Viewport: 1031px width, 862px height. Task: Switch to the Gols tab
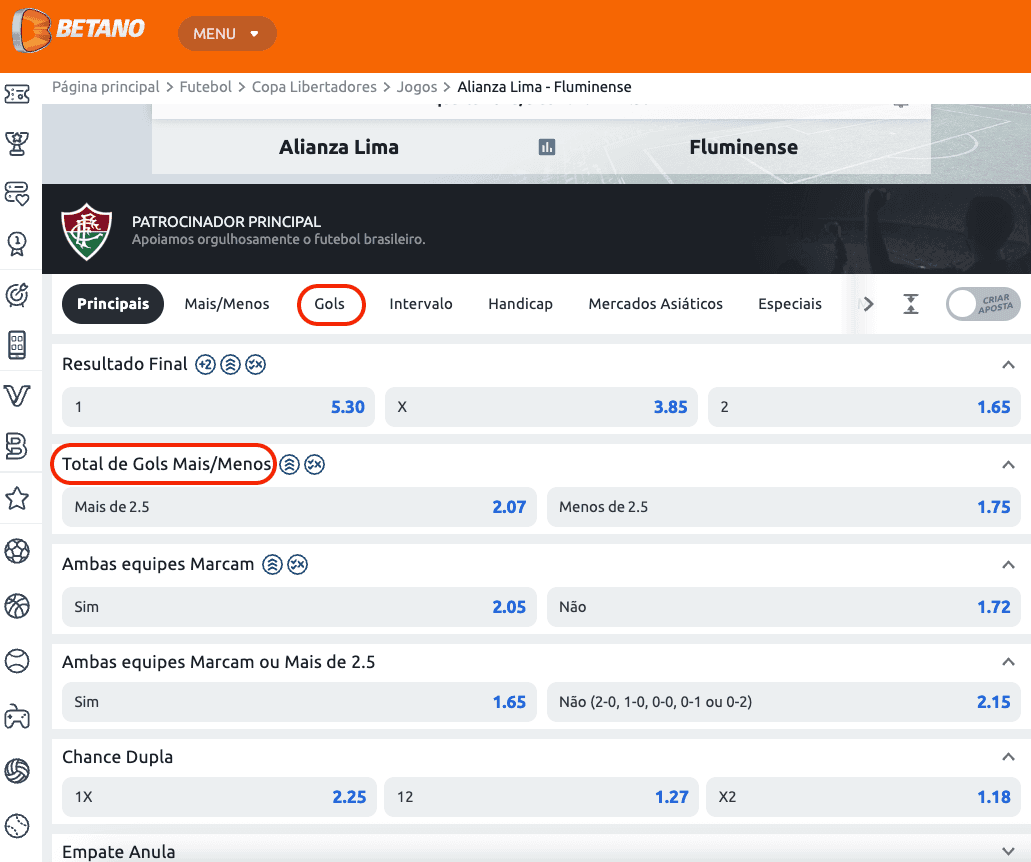(x=329, y=304)
